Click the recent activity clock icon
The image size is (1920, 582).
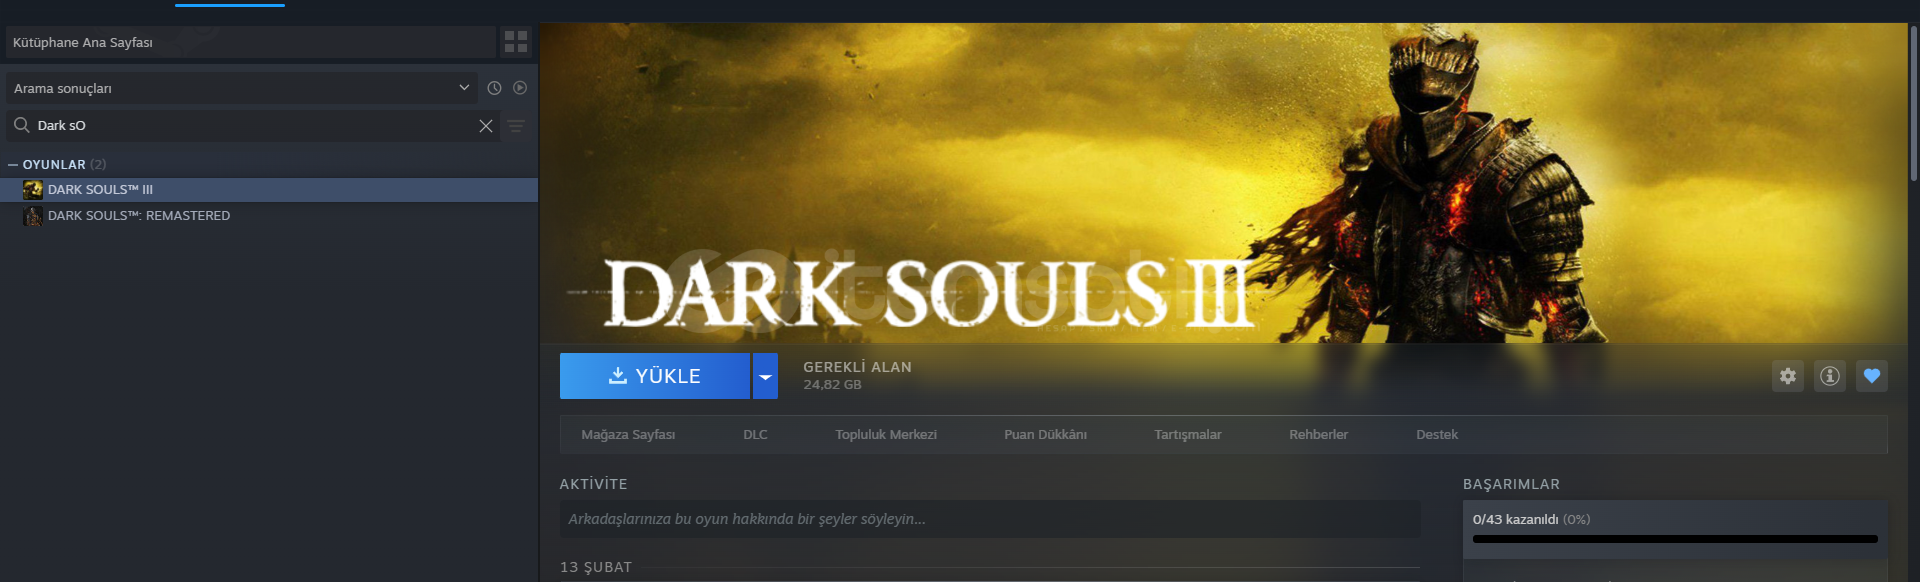494,88
